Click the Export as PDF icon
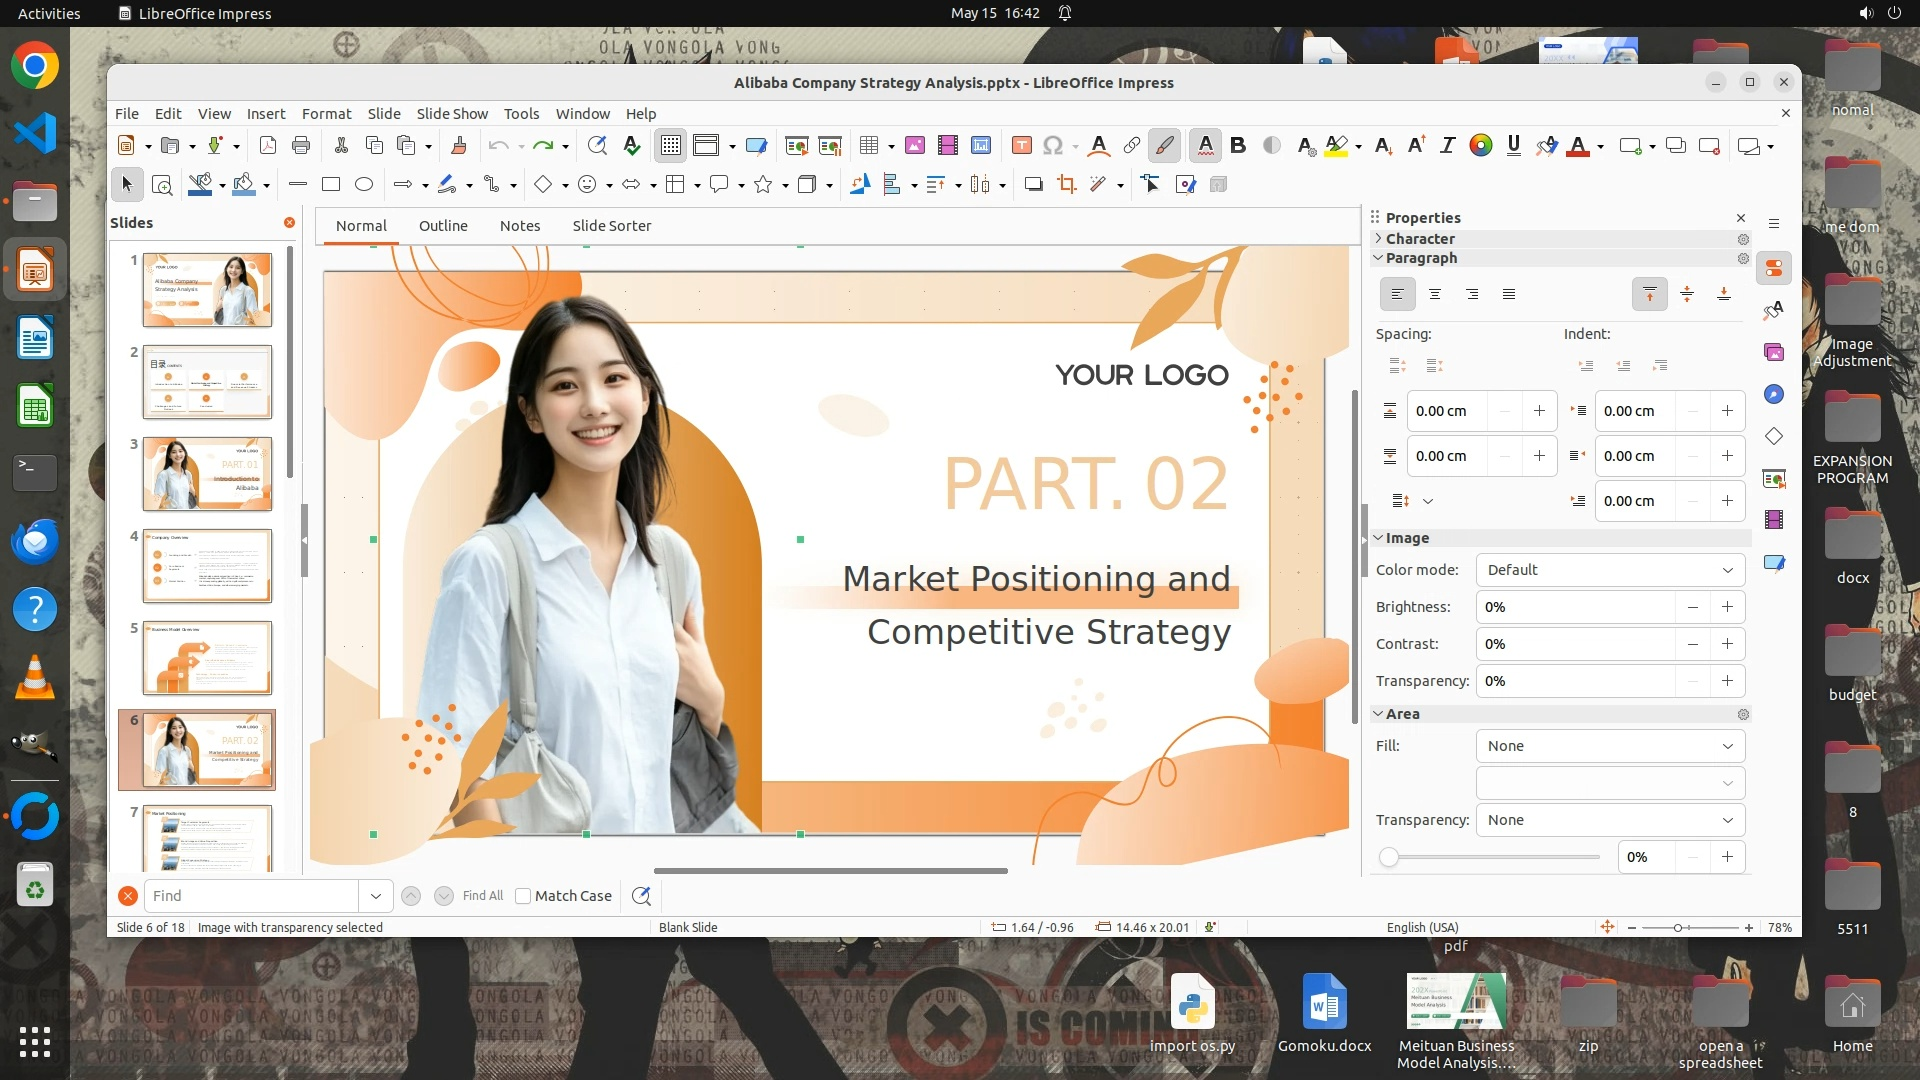 [x=268, y=146]
